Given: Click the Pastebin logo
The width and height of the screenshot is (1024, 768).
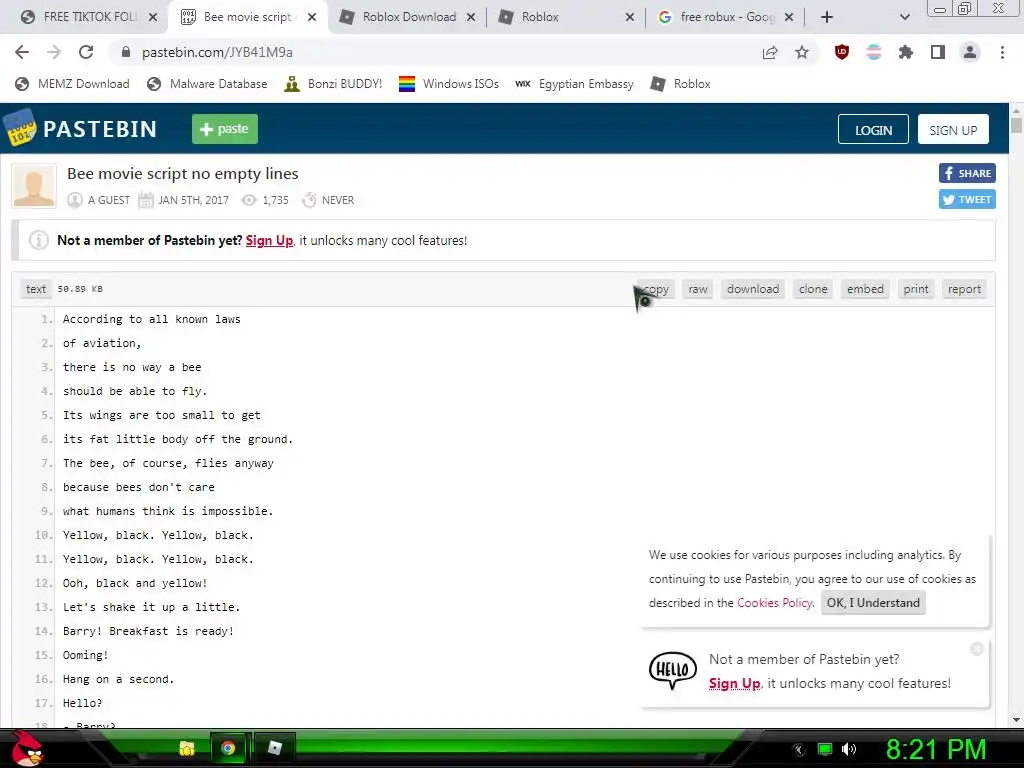Looking at the screenshot, I should point(80,129).
